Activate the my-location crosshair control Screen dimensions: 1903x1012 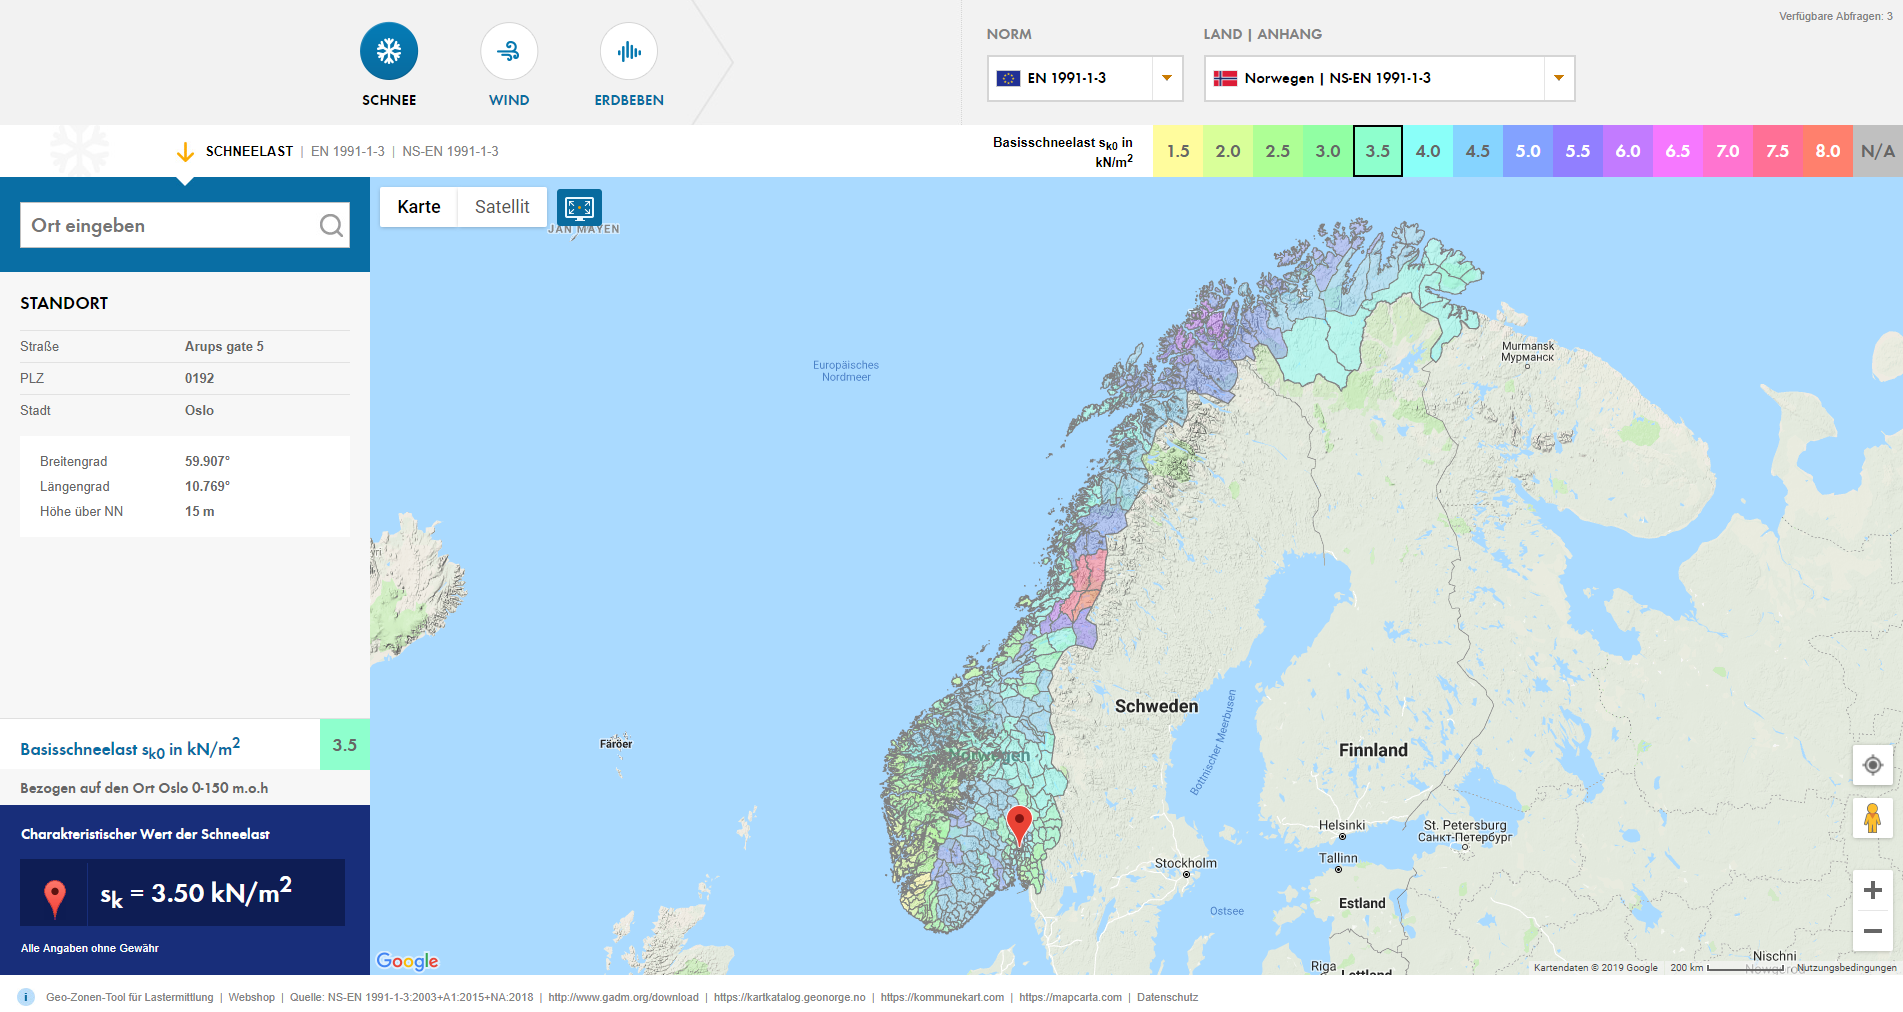(x=1872, y=765)
